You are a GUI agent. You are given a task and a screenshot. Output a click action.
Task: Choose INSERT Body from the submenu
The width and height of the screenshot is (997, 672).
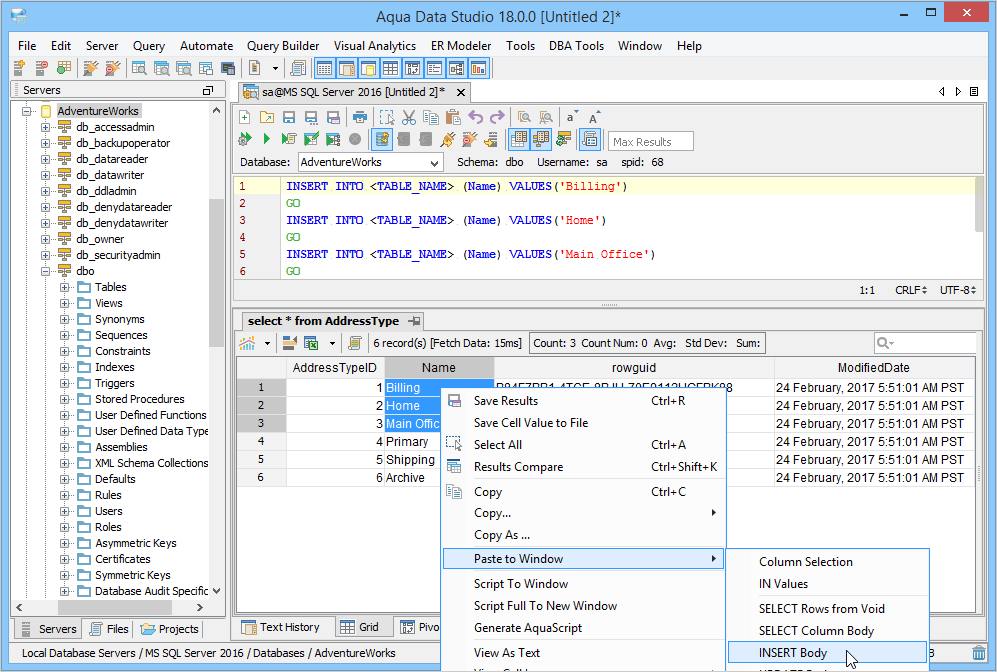792,653
